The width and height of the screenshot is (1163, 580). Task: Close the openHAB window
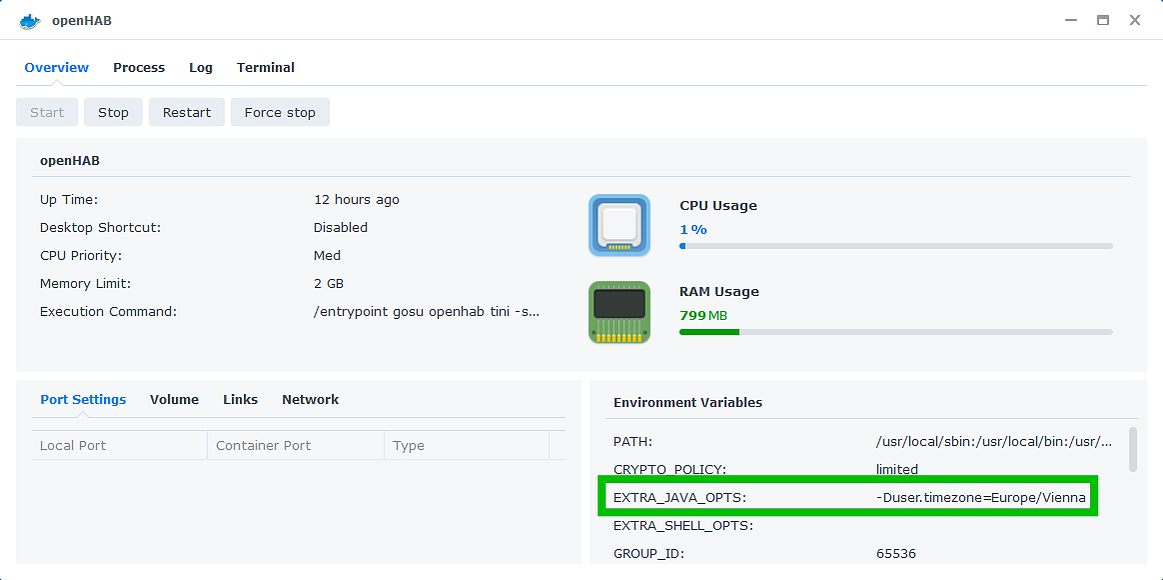(1135, 21)
